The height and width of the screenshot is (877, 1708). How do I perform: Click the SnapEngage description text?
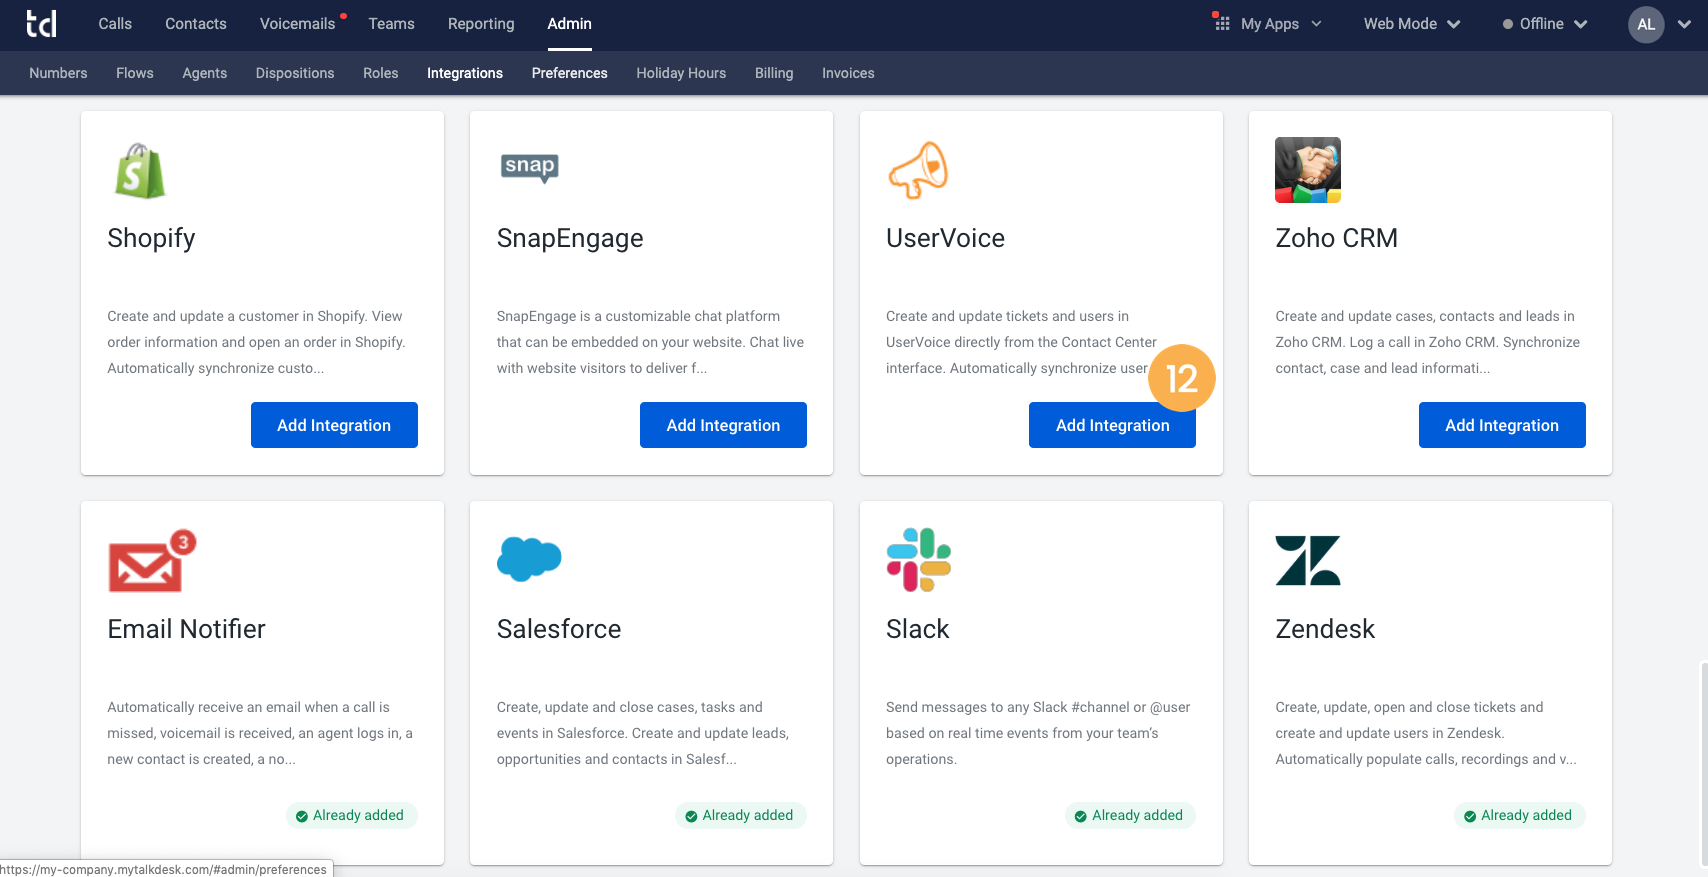(x=650, y=342)
